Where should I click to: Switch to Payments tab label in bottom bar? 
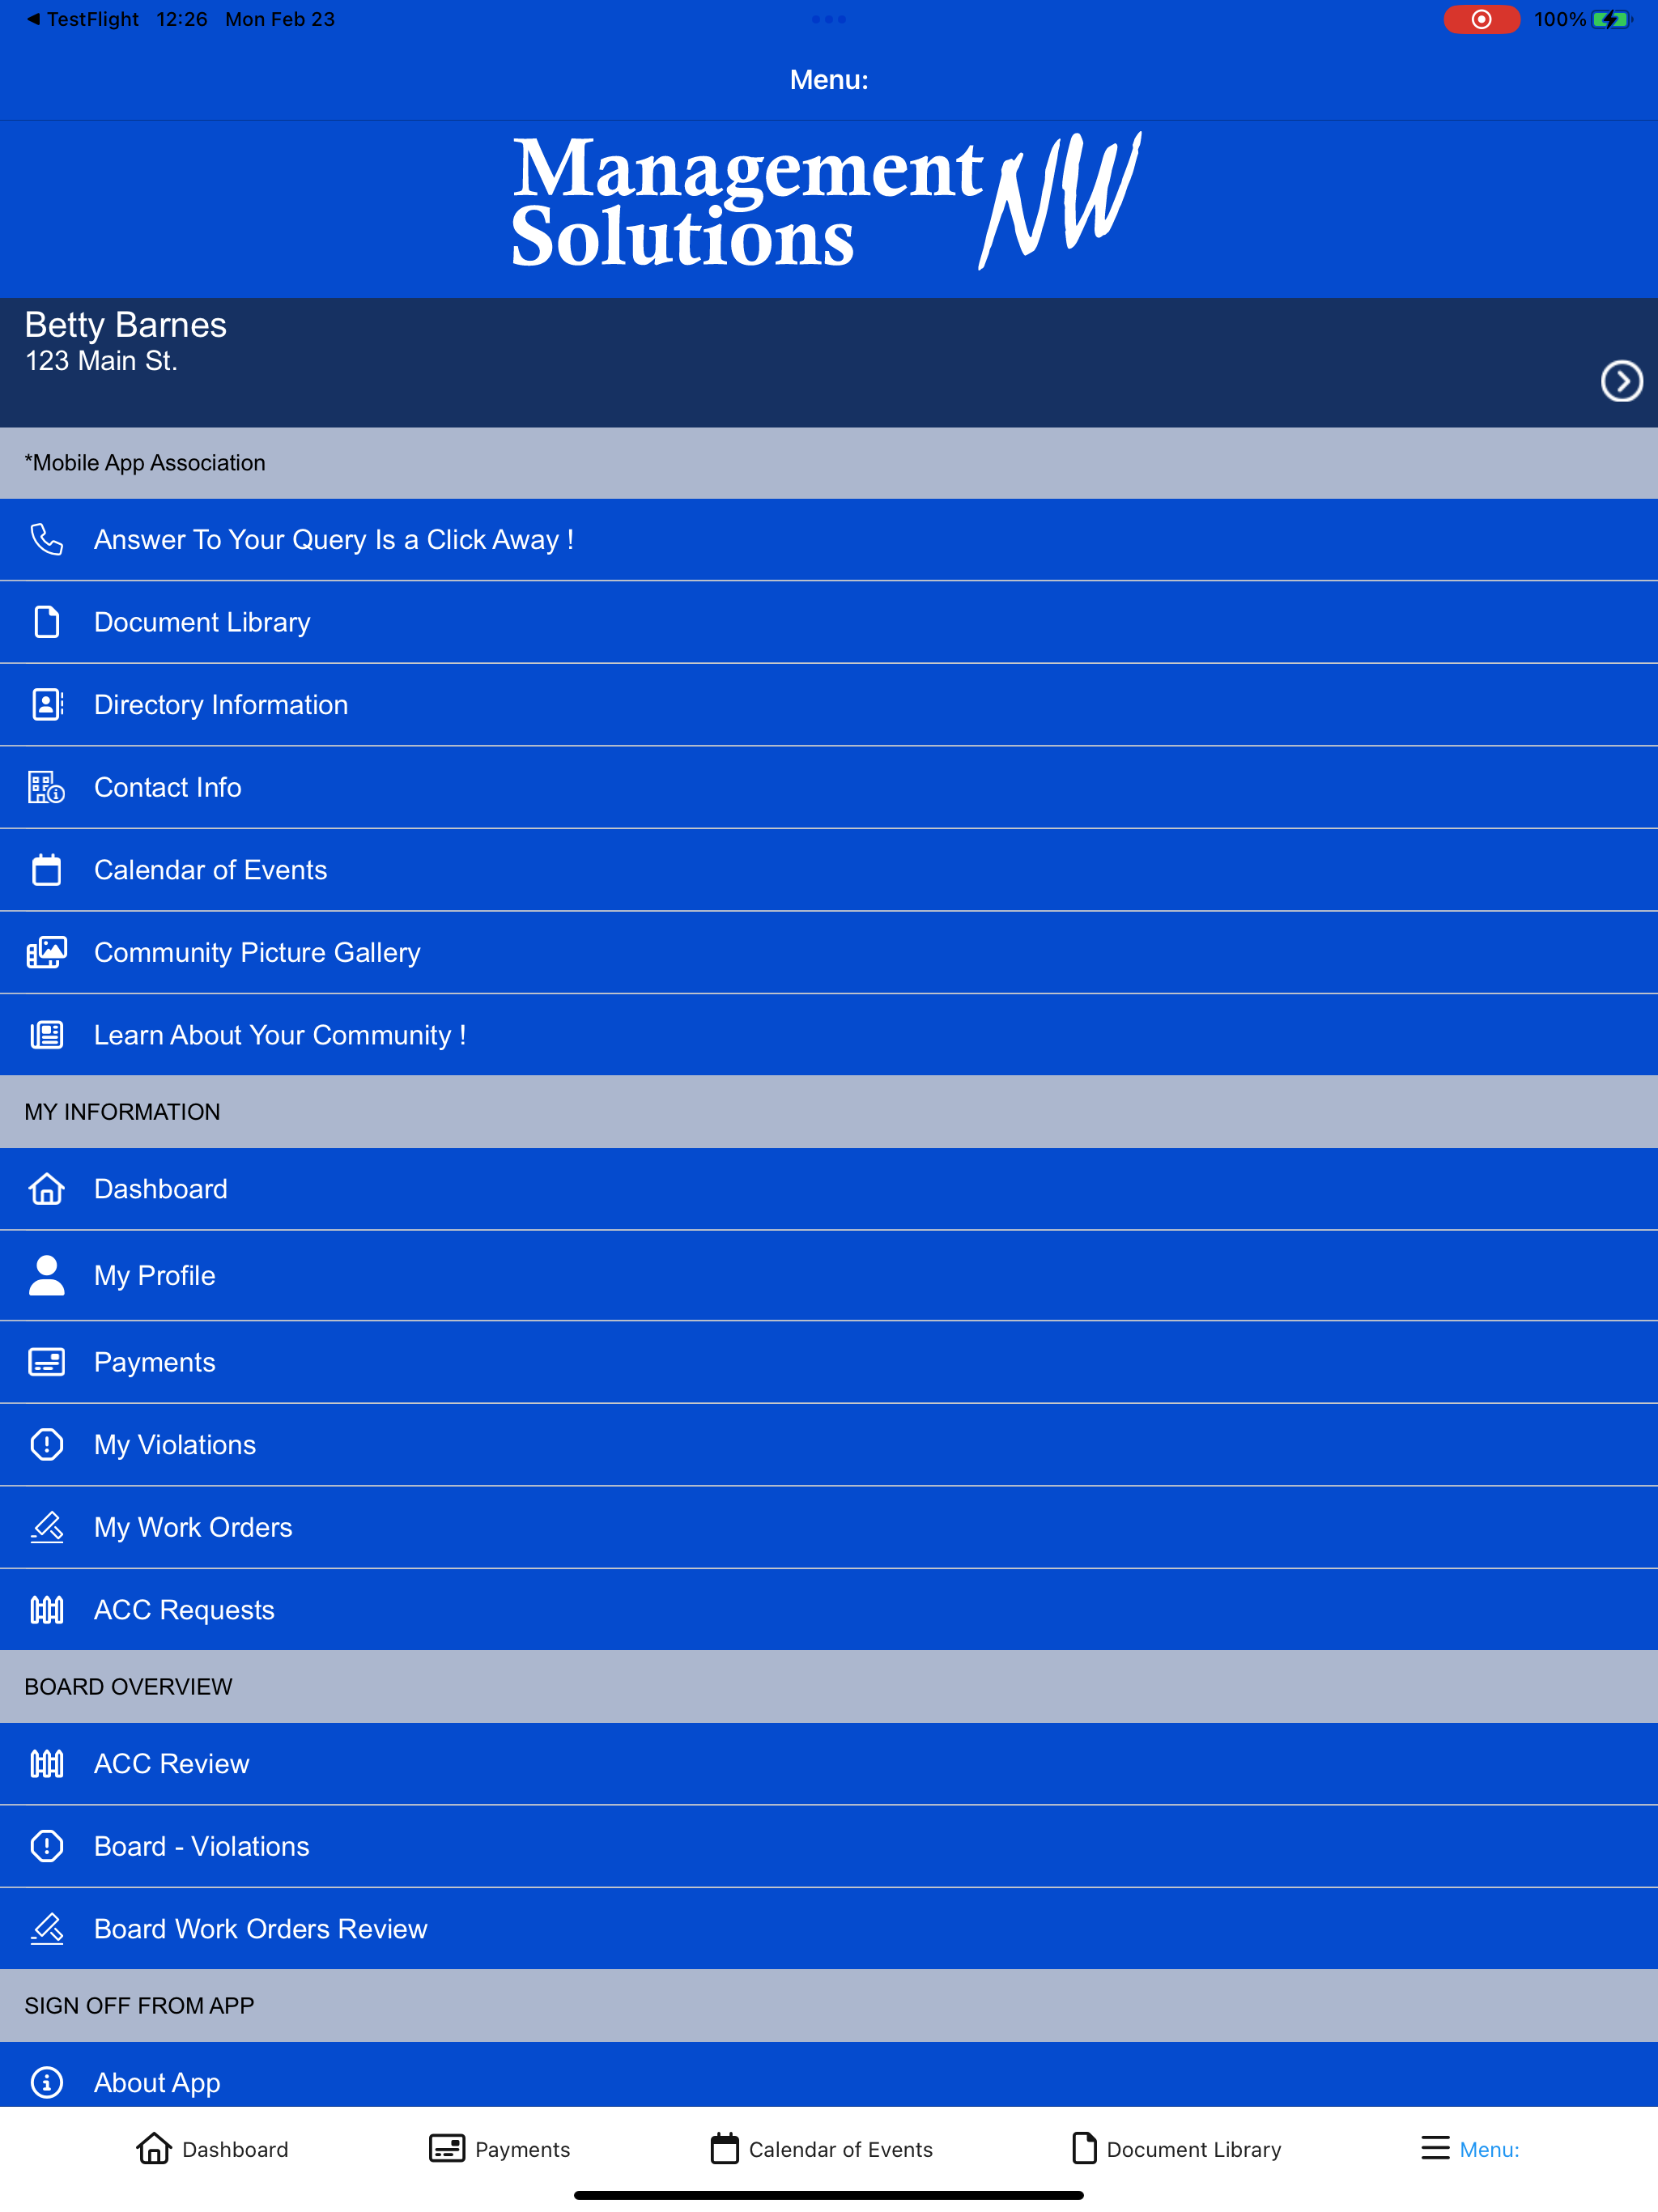(522, 2149)
